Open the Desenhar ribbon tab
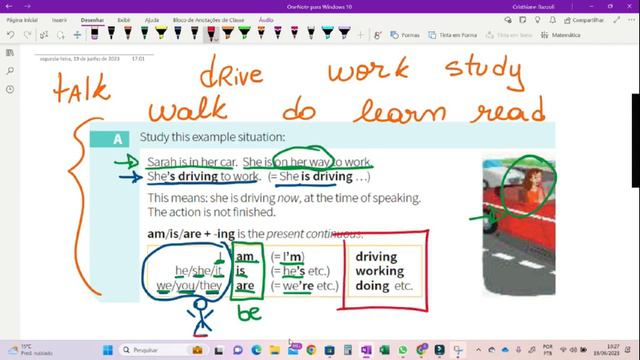Screen dimensions: 640x360 pyautogui.click(x=92, y=20)
